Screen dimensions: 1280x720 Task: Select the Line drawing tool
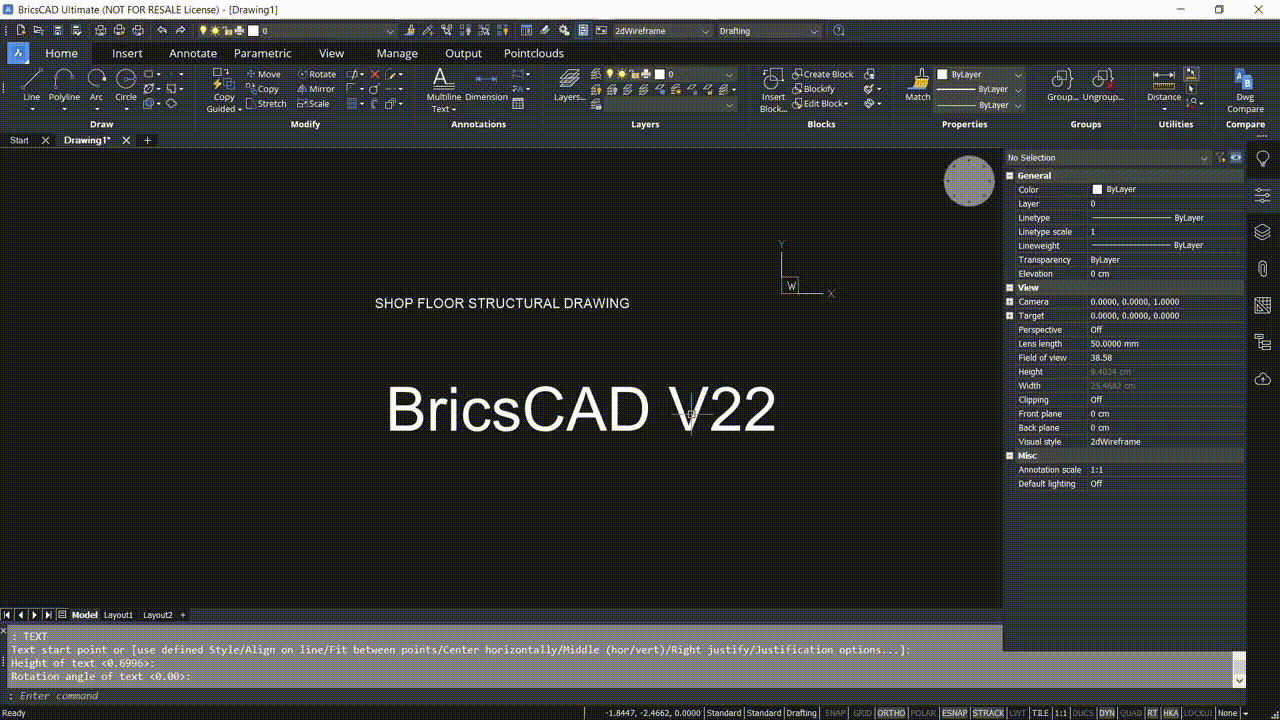coord(32,85)
